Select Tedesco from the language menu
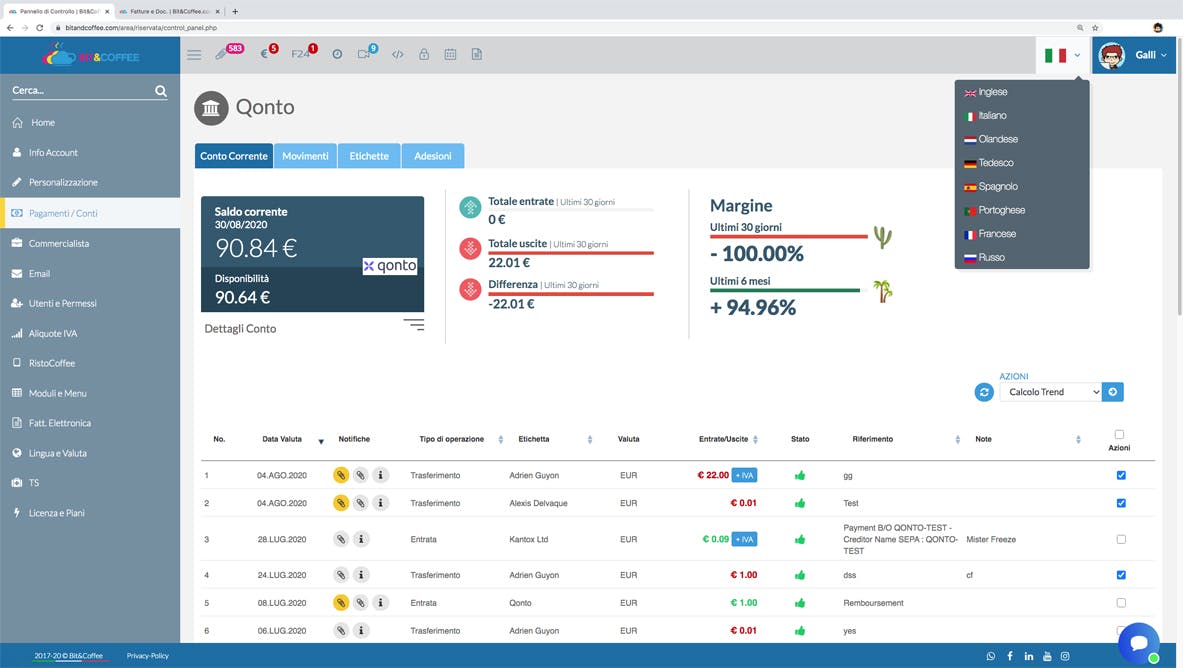This screenshot has width=1184, height=668. 995,163
